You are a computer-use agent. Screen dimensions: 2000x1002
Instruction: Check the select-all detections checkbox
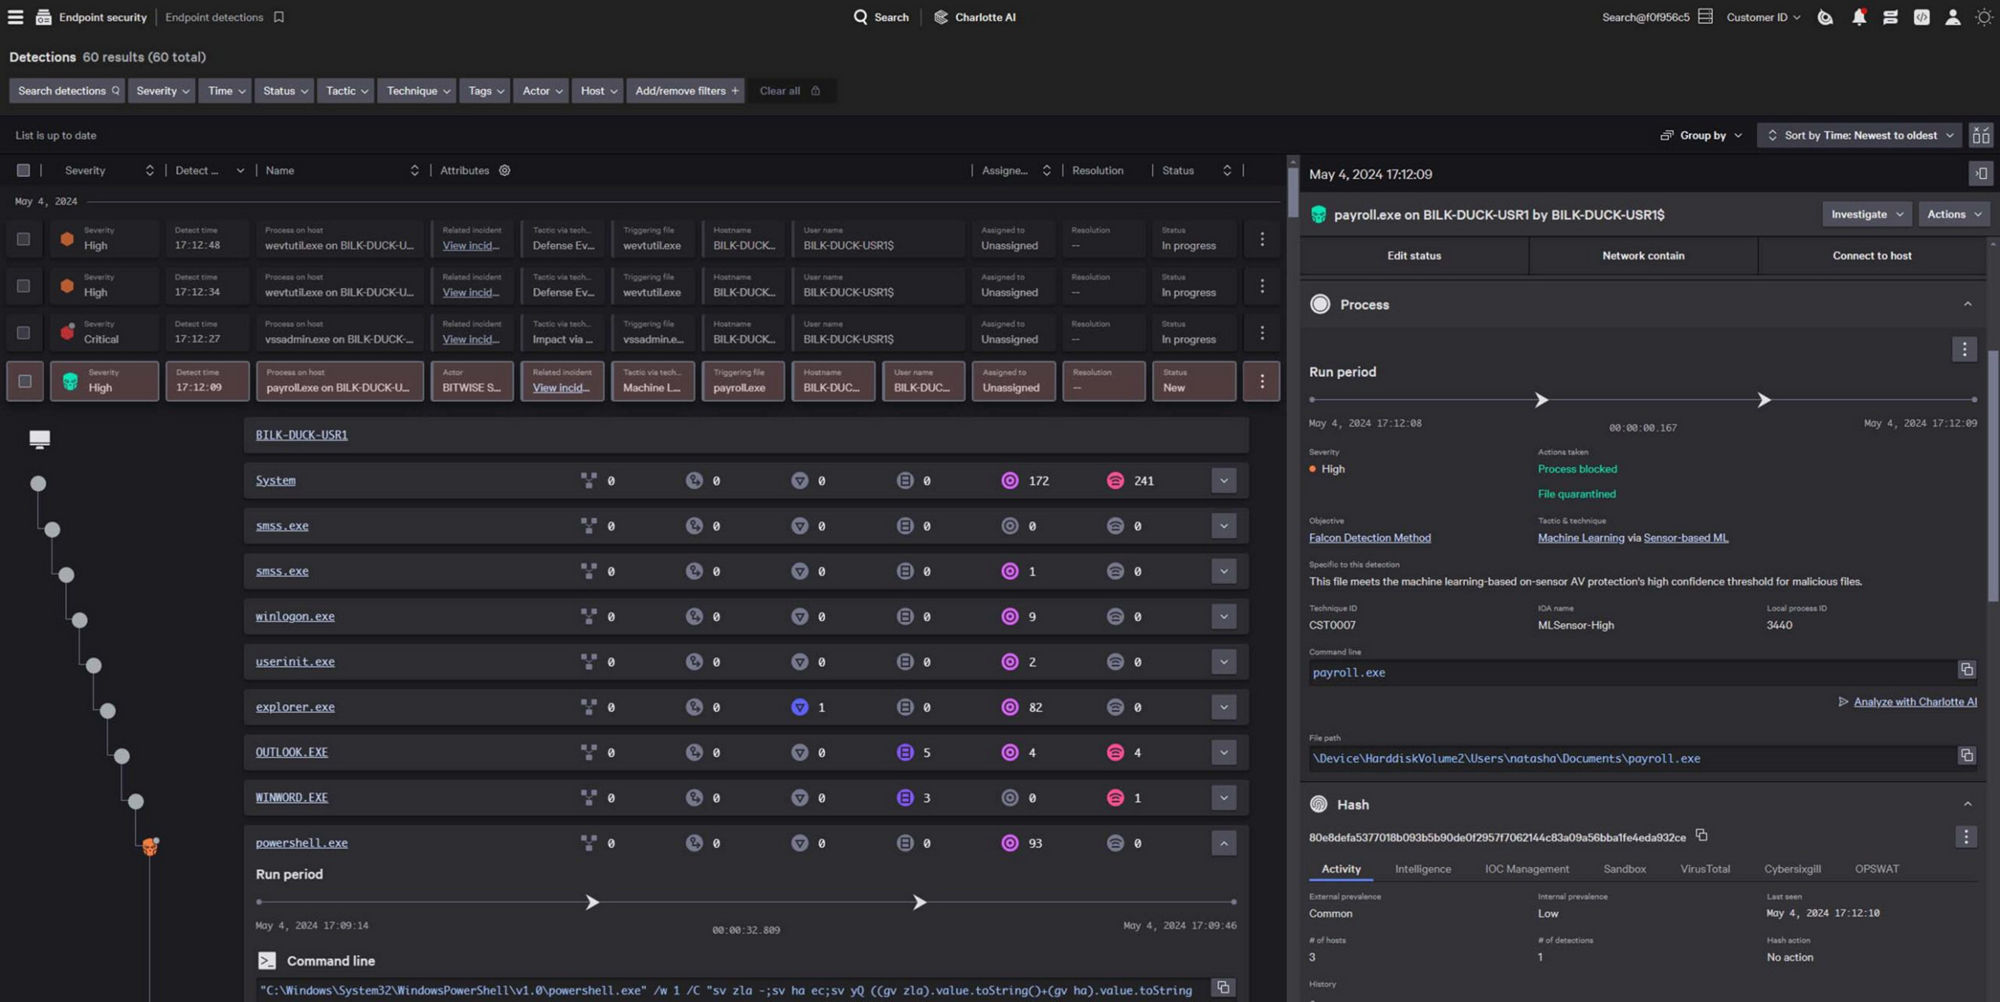click(23, 171)
